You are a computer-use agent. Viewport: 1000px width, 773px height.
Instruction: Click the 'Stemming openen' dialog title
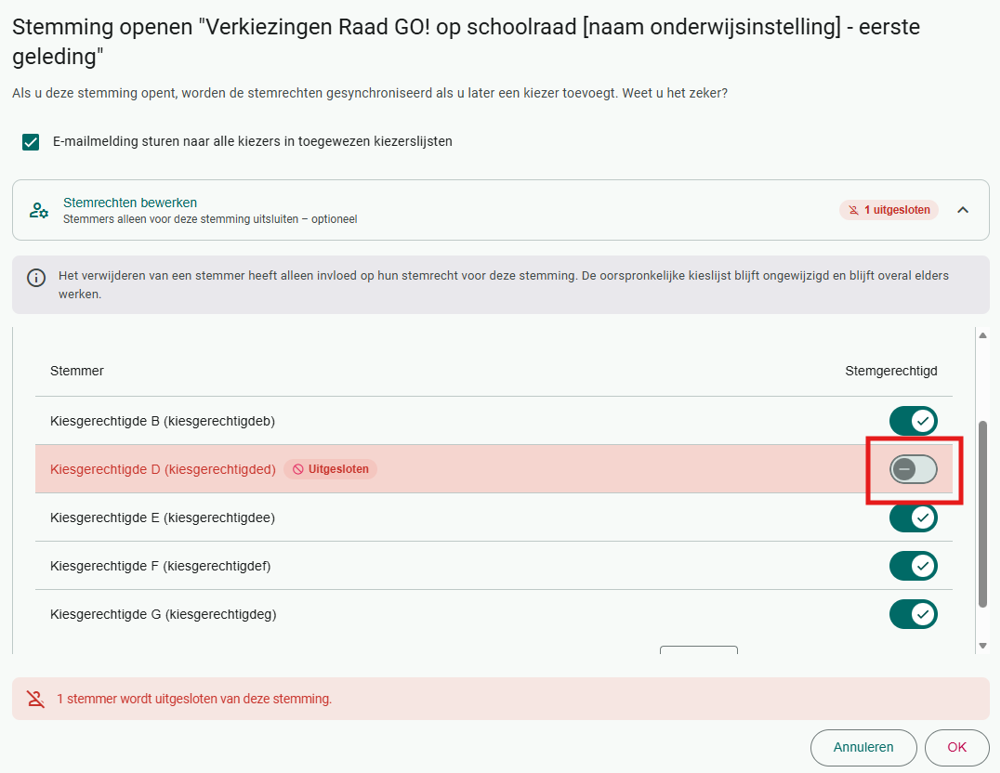click(x=466, y=41)
